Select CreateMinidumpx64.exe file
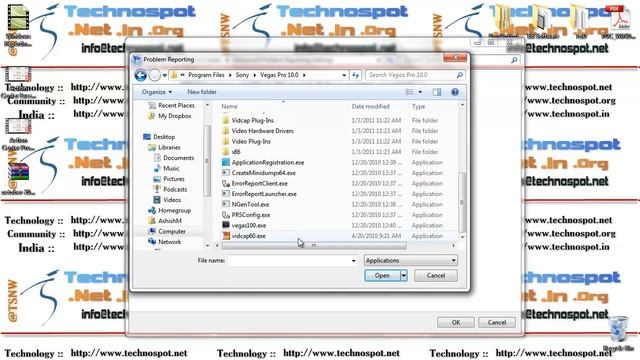 point(264,173)
